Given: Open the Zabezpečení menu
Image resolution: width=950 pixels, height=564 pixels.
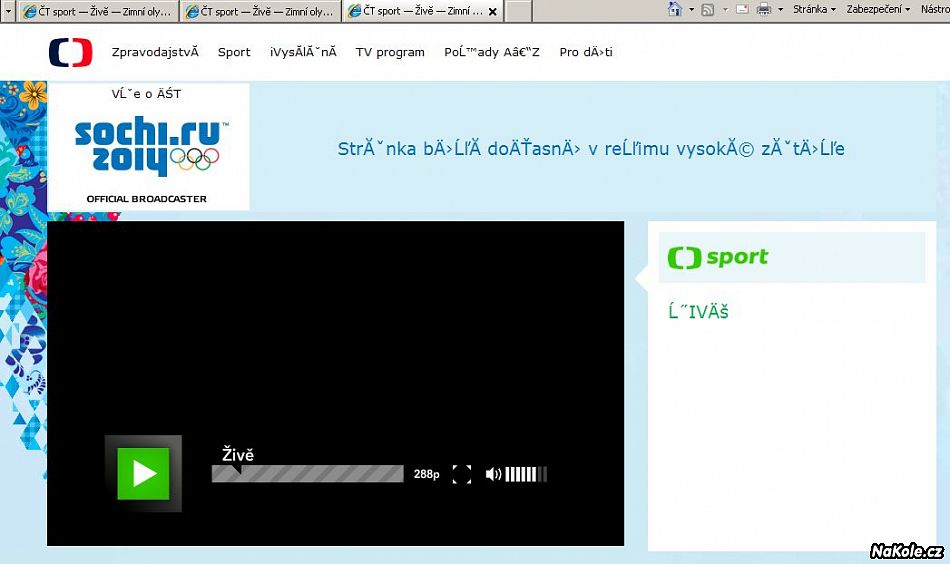Looking at the screenshot, I should click(x=878, y=9).
